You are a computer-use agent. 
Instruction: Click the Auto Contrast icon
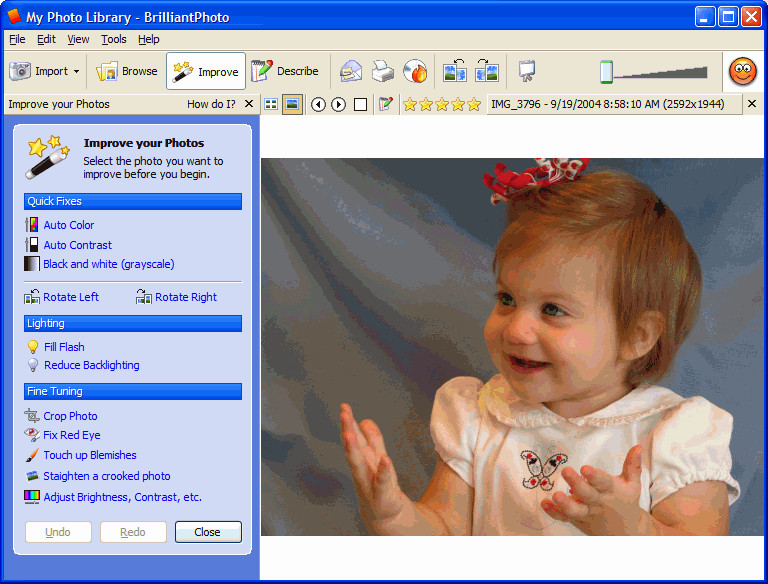tap(32, 244)
